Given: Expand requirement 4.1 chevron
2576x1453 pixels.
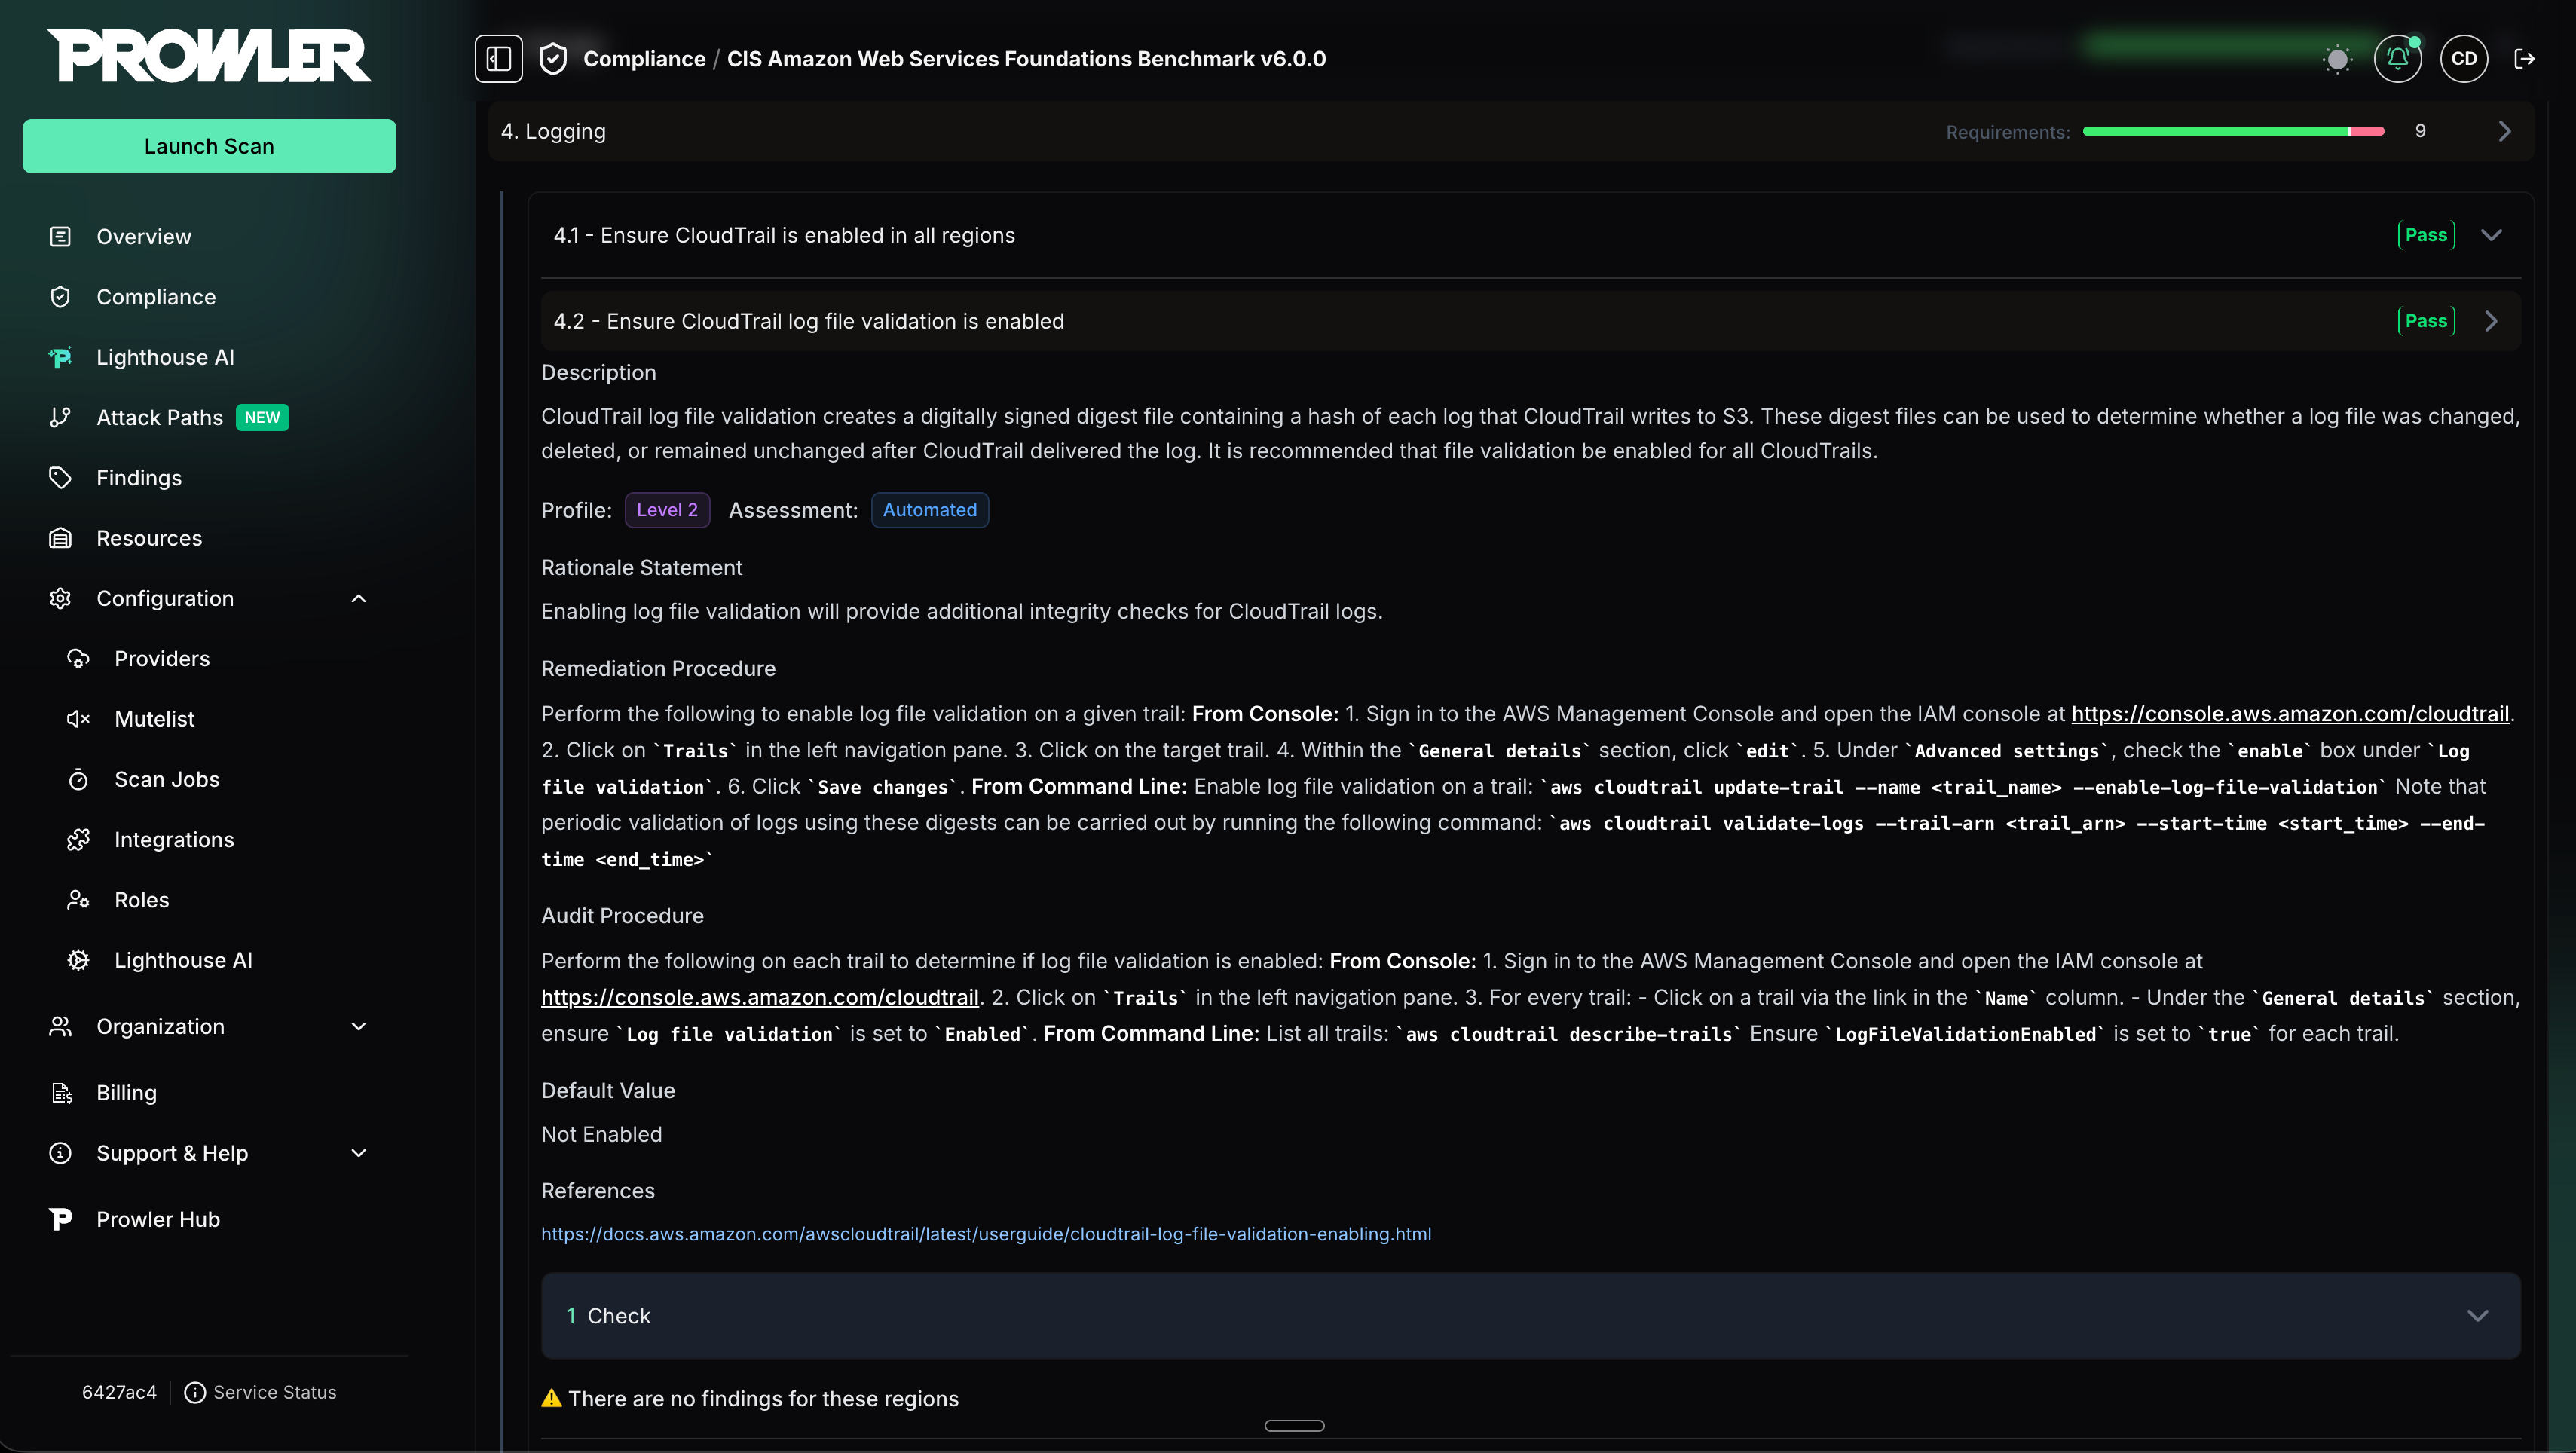Looking at the screenshot, I should click(2491, 235).
